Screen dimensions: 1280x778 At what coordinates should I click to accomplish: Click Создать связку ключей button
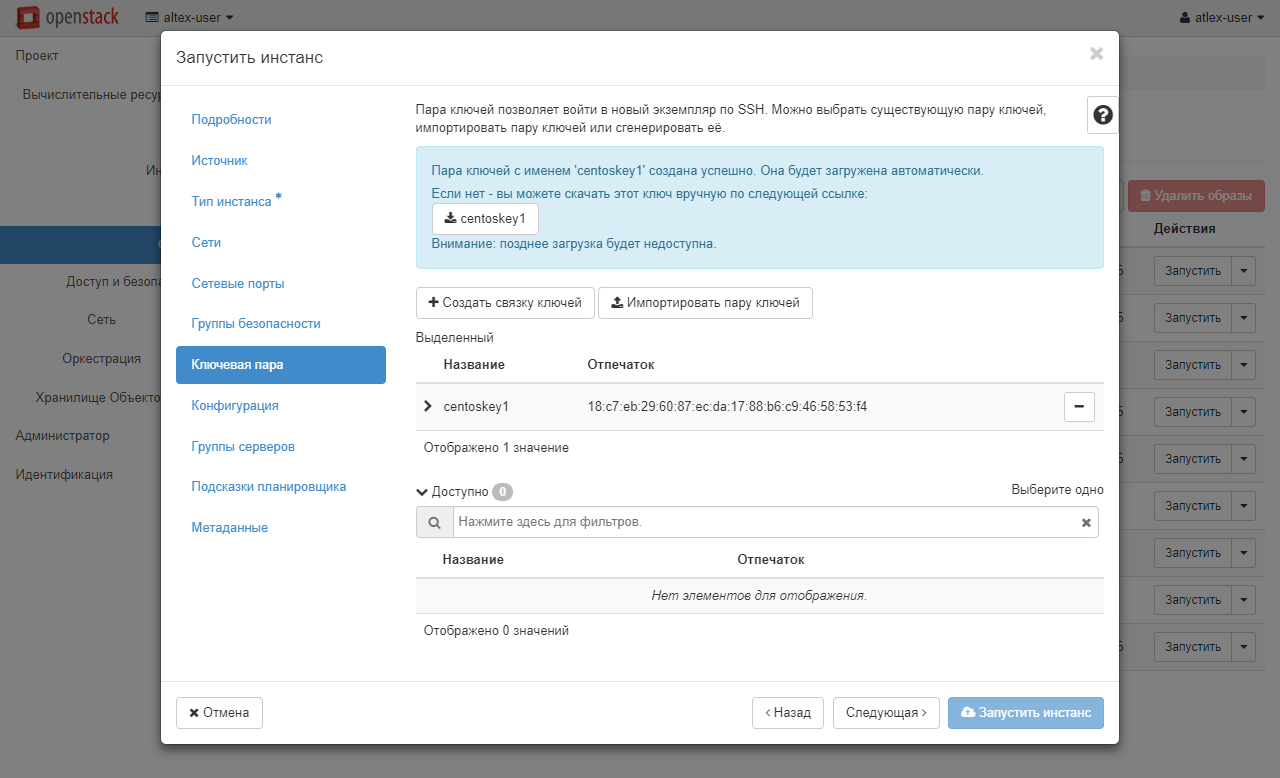coord(505,303)
